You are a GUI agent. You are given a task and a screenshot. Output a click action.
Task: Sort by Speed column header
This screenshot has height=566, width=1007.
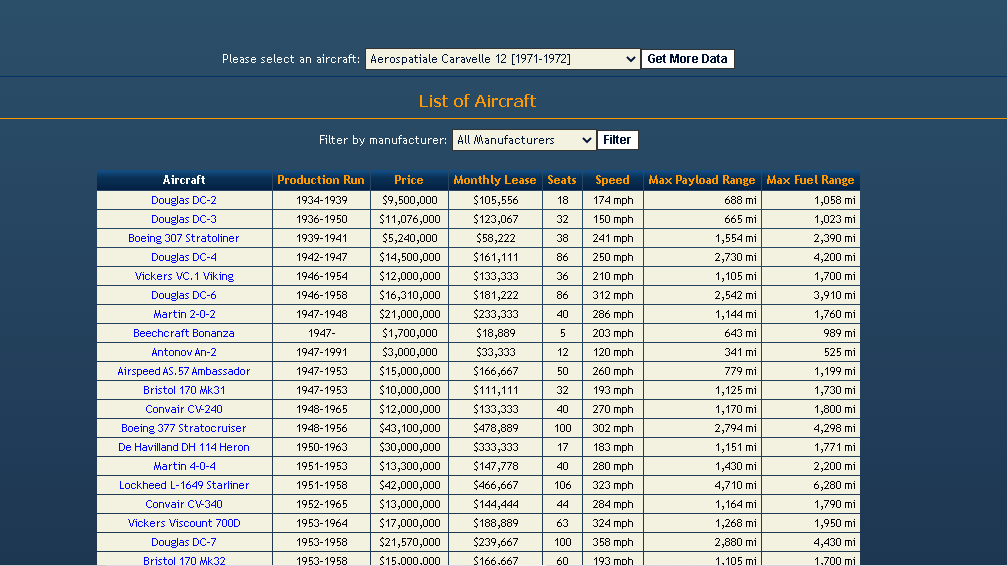point(612,181)
